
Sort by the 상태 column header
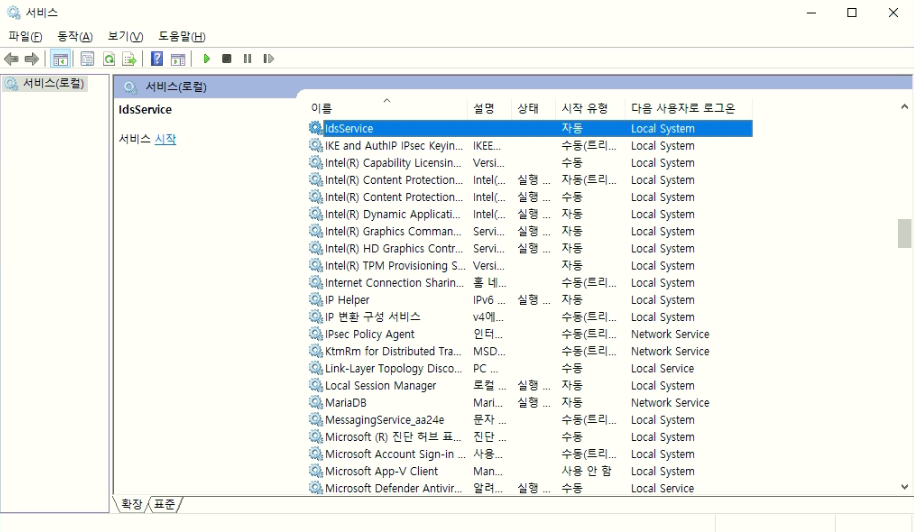coord(533,108)
